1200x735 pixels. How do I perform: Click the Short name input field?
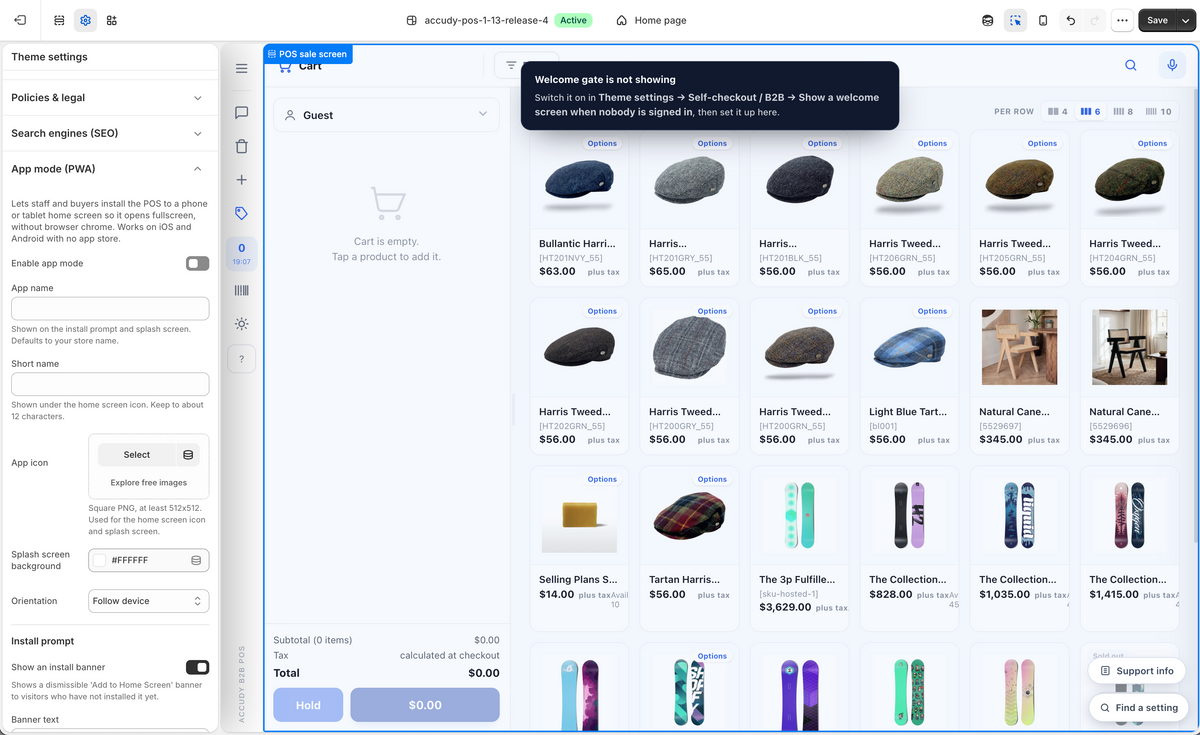[110, 384]
